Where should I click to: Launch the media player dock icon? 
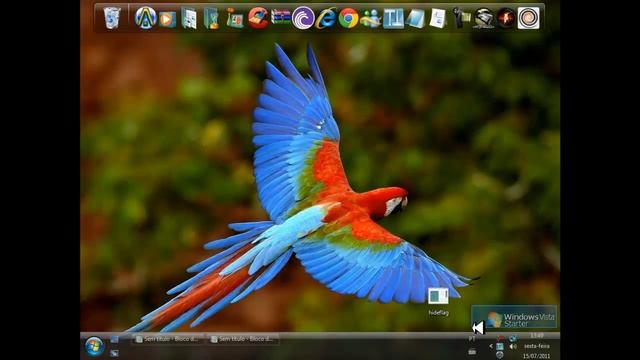point(167,19)
